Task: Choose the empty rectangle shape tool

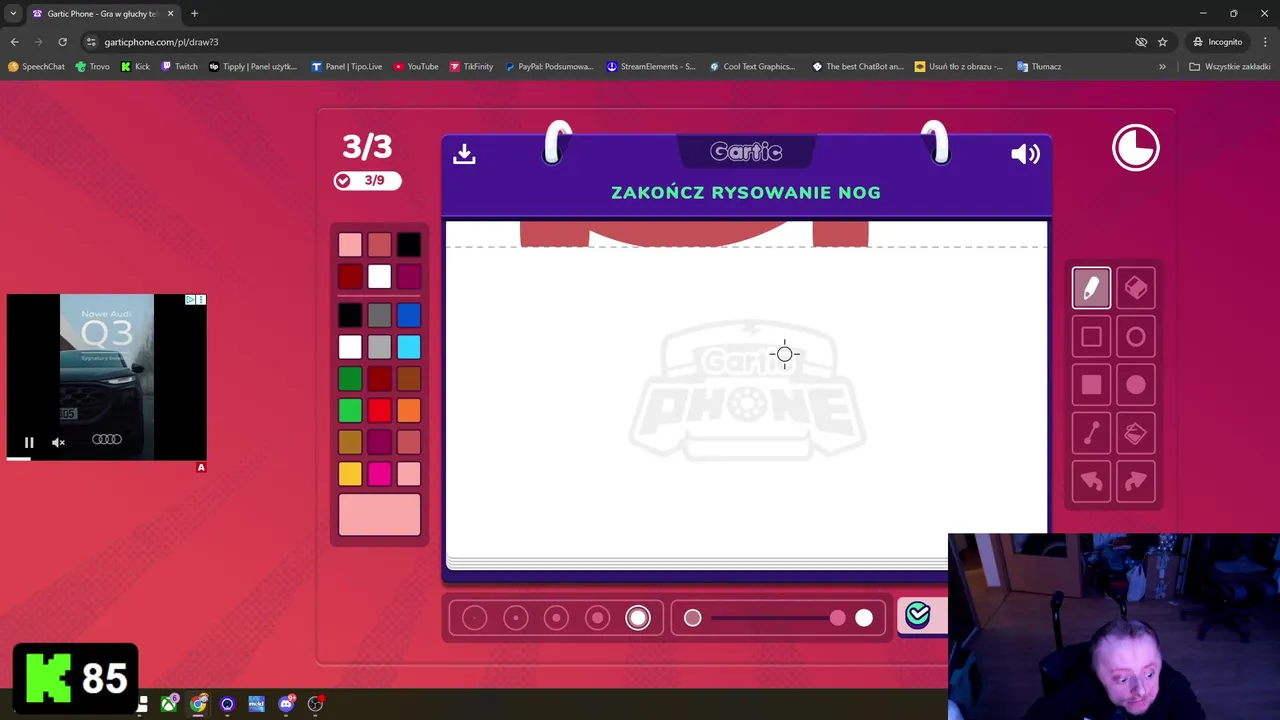Action: (1091, 337)
